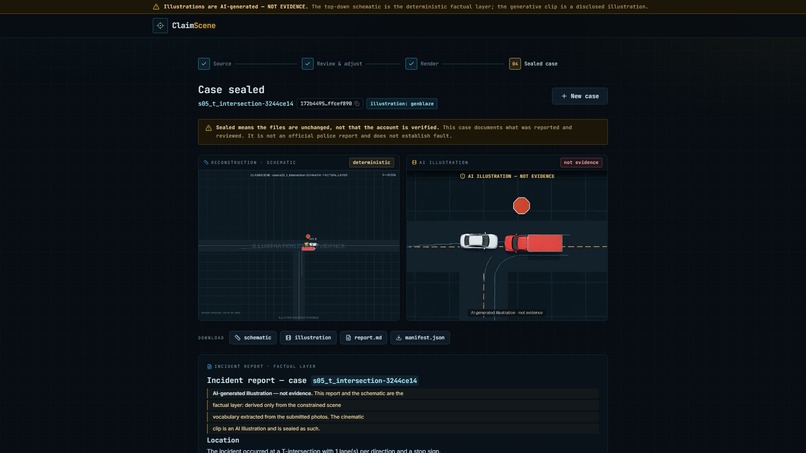The height and width of the screenshot is (453, 806).
Task: Select the Render step checkmark
Action: [411, 64]
